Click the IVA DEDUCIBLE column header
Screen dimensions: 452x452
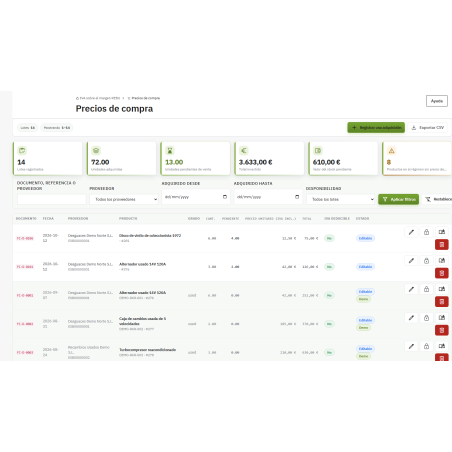tap(337, 219)
